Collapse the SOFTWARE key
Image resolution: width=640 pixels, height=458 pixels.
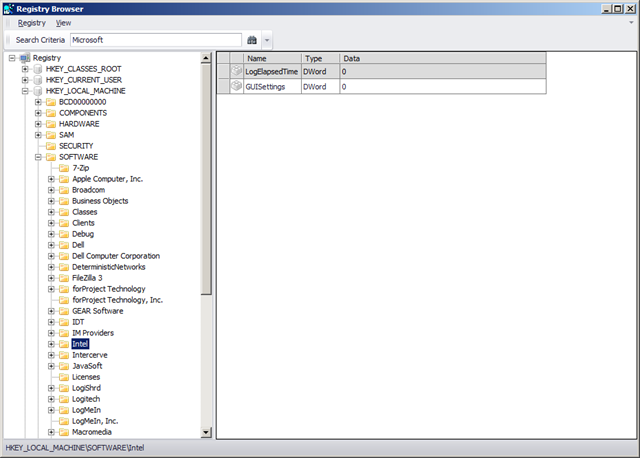tap(38, 157)
